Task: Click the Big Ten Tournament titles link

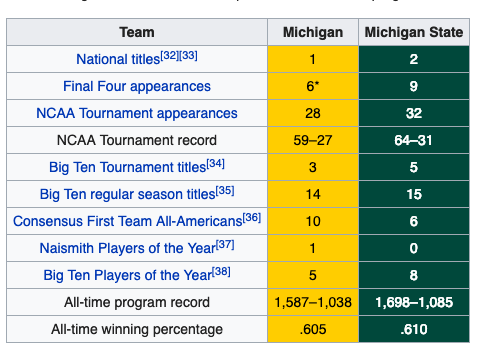Action: pyautogui.click(x=128, y=167)
